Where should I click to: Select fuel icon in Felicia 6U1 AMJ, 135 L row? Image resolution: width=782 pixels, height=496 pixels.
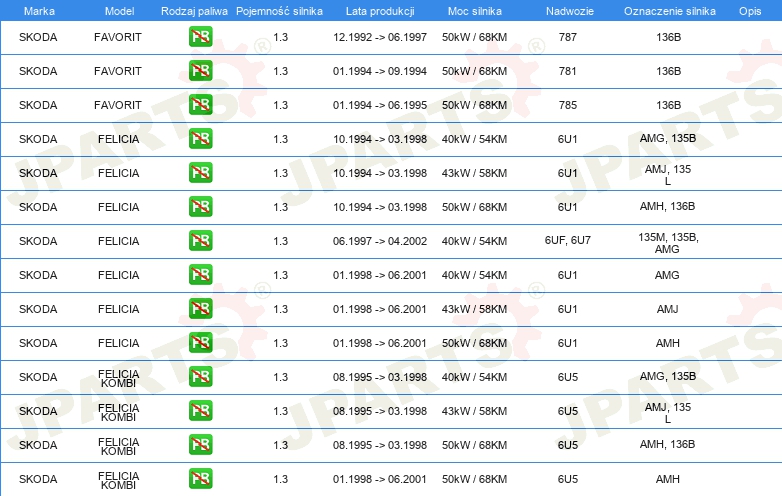200,173
